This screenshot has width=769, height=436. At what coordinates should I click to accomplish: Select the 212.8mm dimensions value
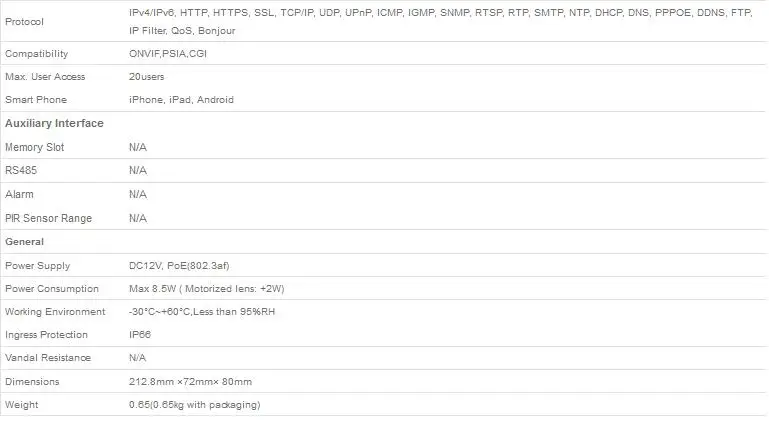(x=190, y=382)
